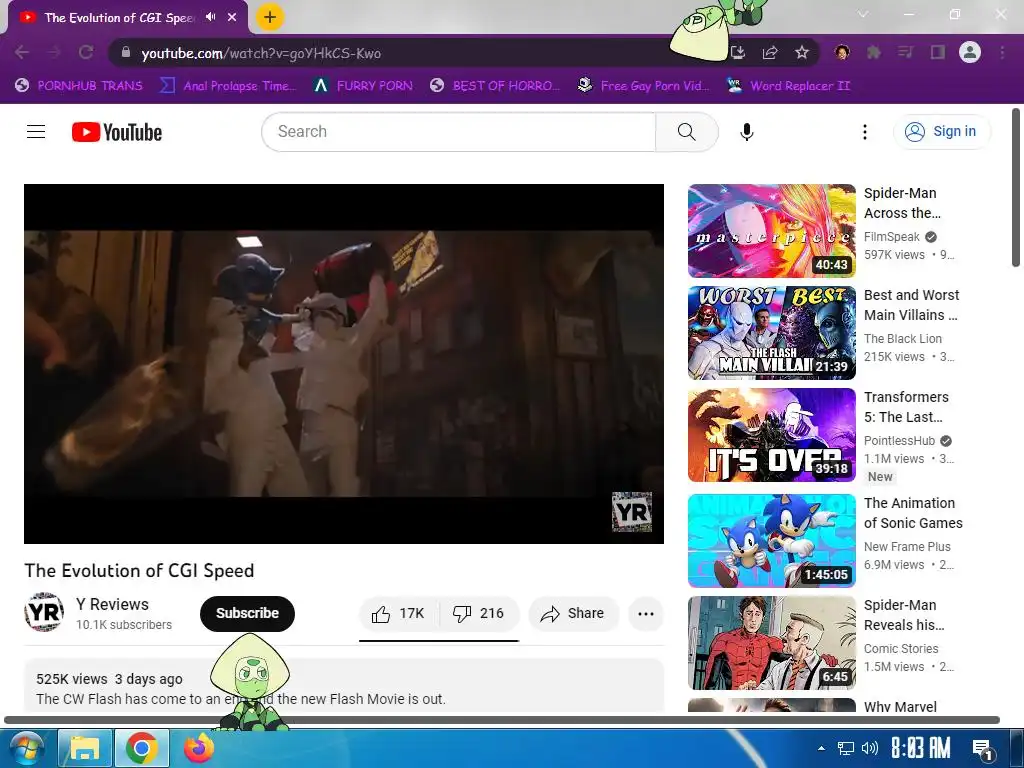Click Spider-Man Across the... video title

click(x=903, y=203)
